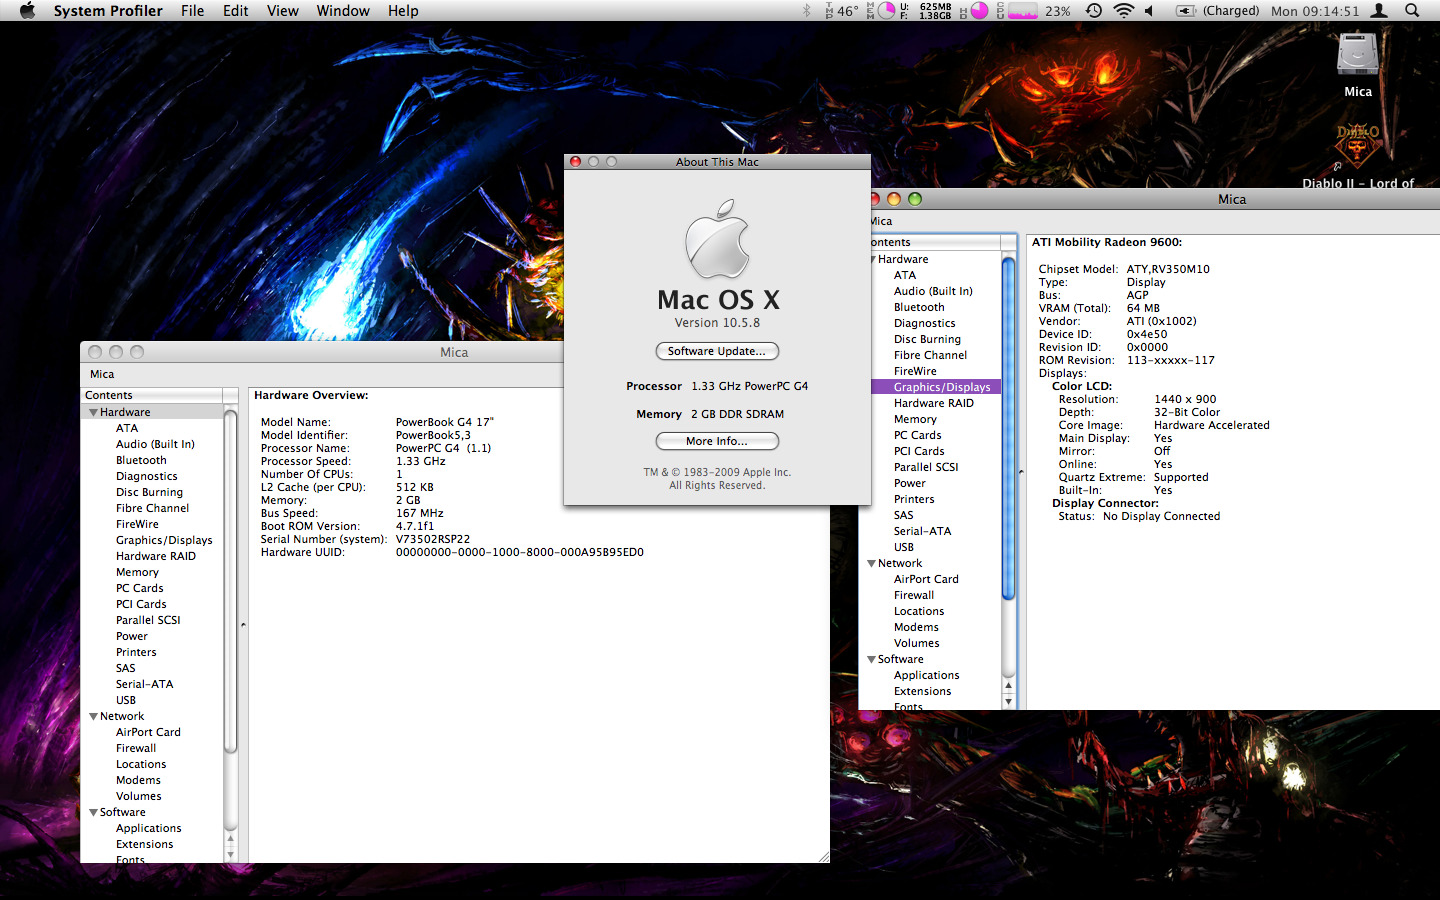The height and width of the screenshot is (900, 1440).
Task: Click scroll down arrow in Graphics/Displays sidebar
Action: coord(1008,702)
